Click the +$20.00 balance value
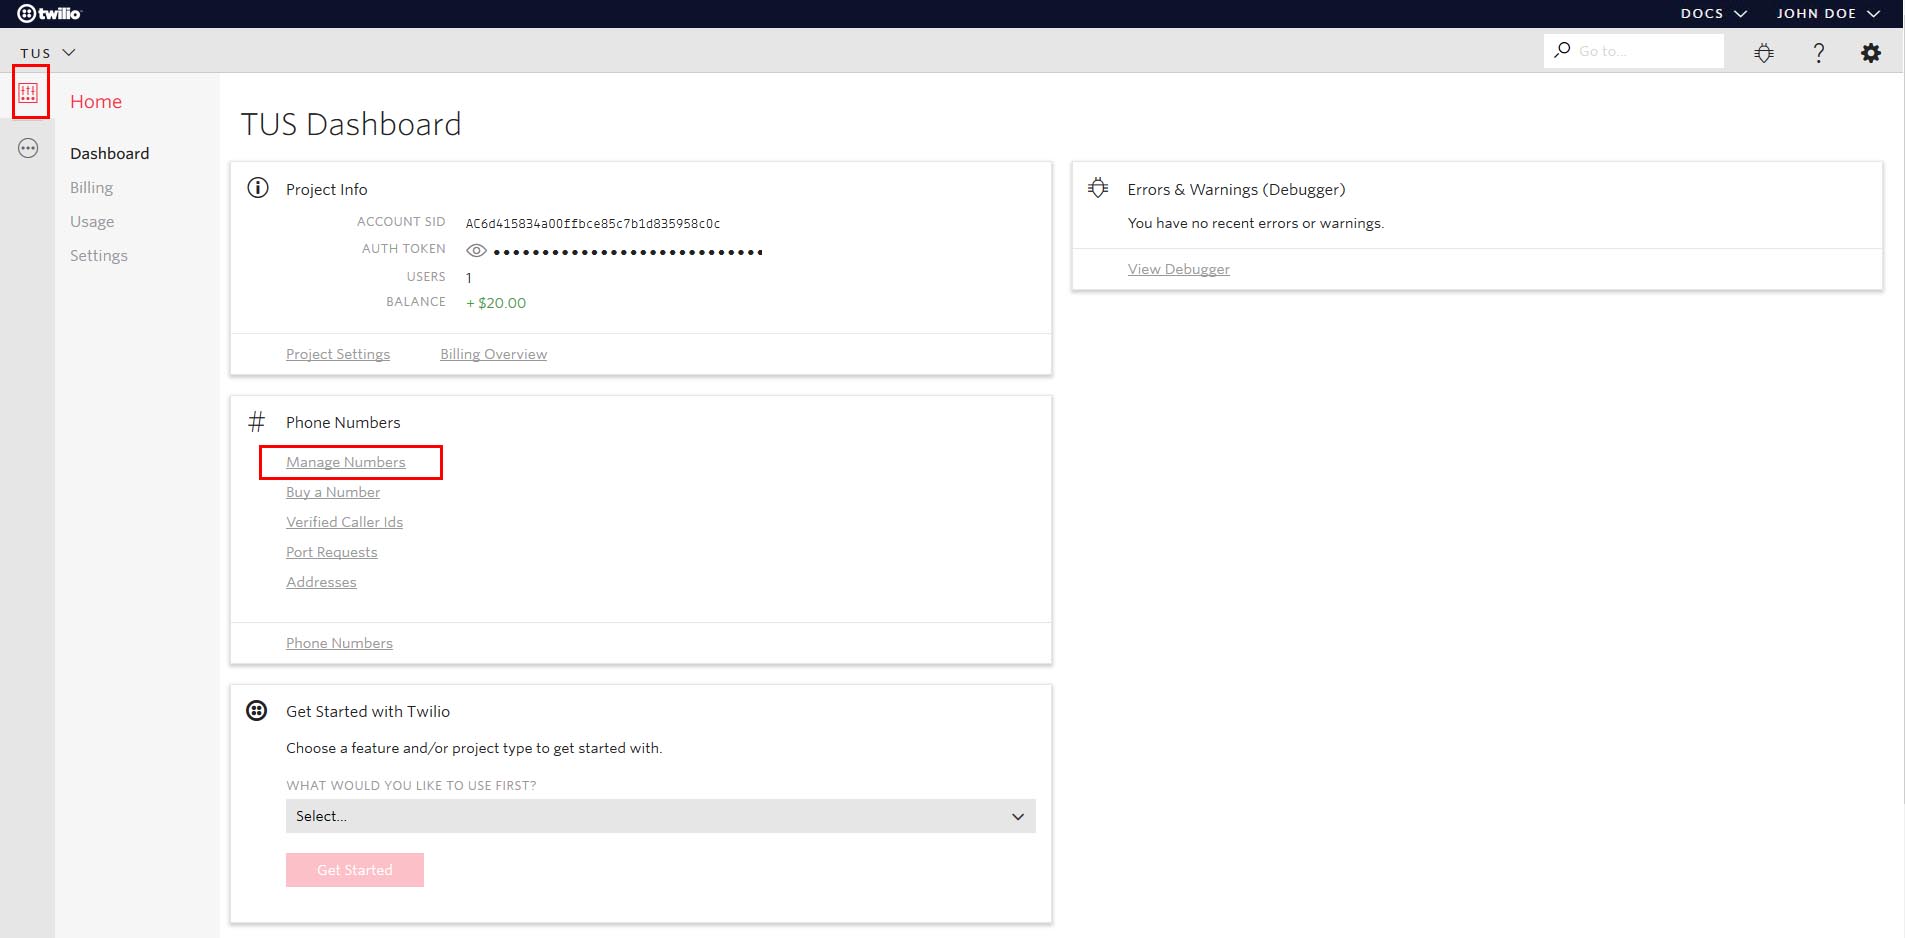Viewport: 1905px width, 938px height. pos(496,303)
